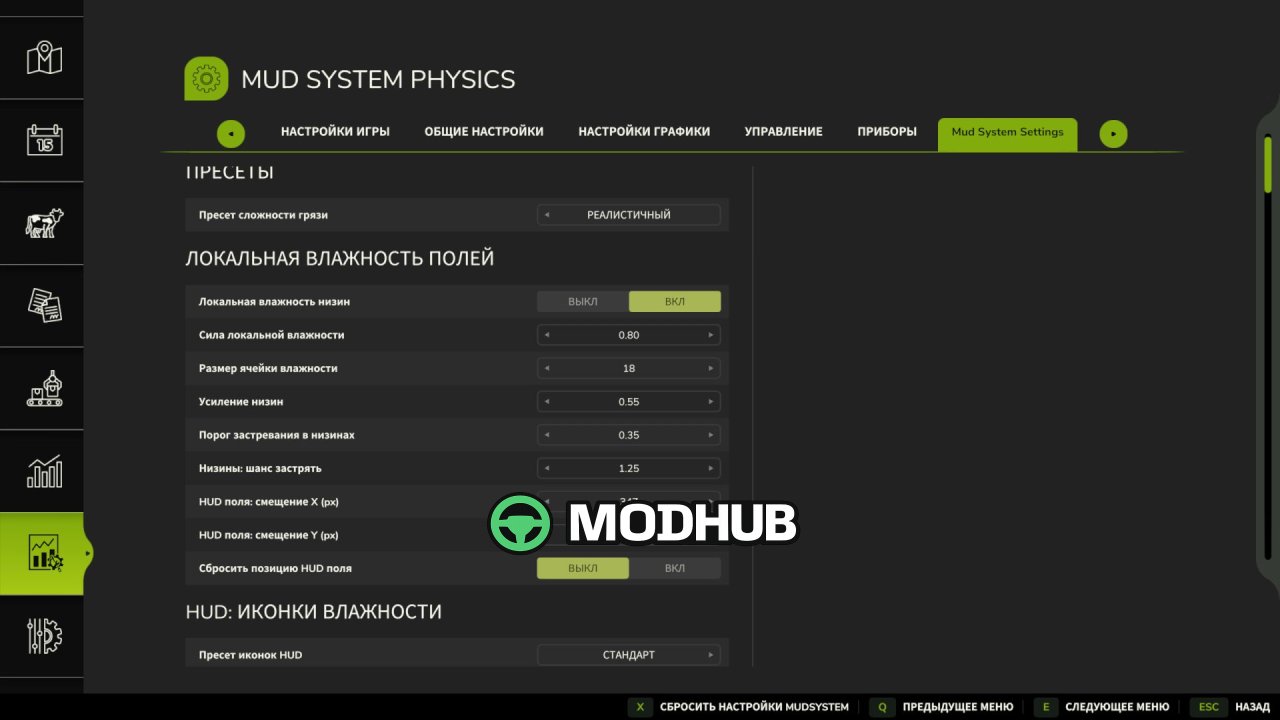Decrease Сила локальной влажности value
1280x720 pixels.
[x=547, y=335]
